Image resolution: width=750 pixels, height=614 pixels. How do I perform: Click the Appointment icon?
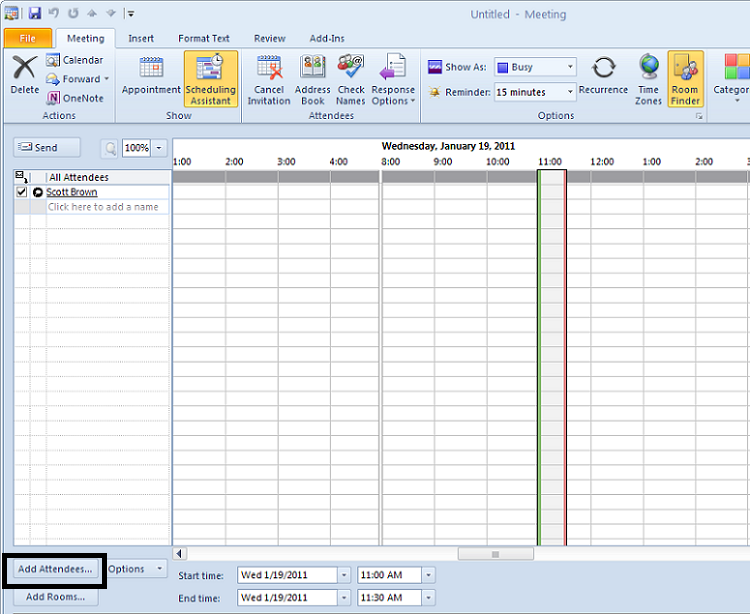click(151, 77)
